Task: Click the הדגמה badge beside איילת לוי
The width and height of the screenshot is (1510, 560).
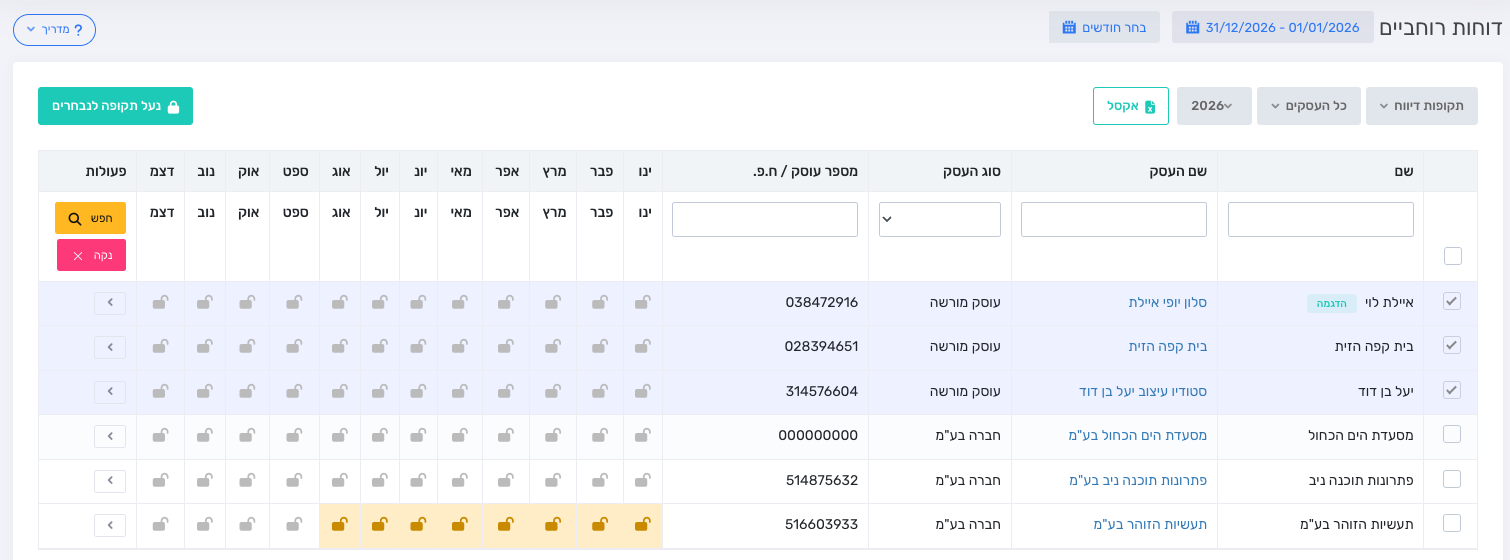Action: click(x=1332, y=303)
